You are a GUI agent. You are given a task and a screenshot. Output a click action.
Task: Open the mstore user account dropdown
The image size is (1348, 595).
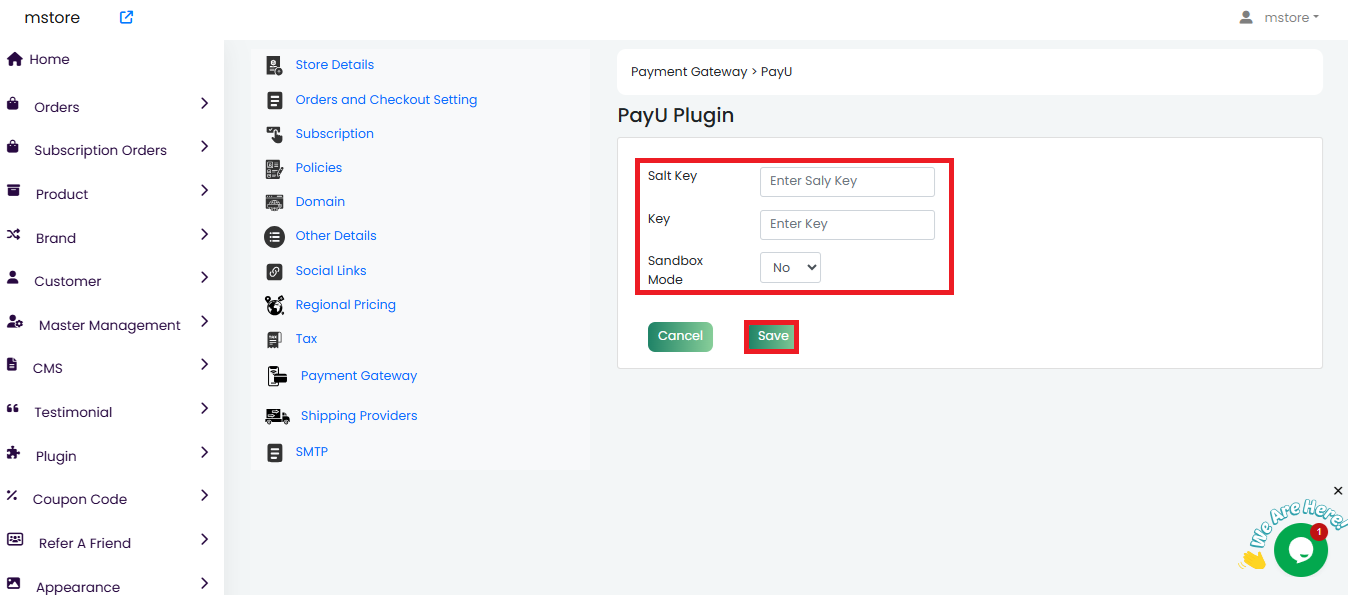tap(1279, 17)
